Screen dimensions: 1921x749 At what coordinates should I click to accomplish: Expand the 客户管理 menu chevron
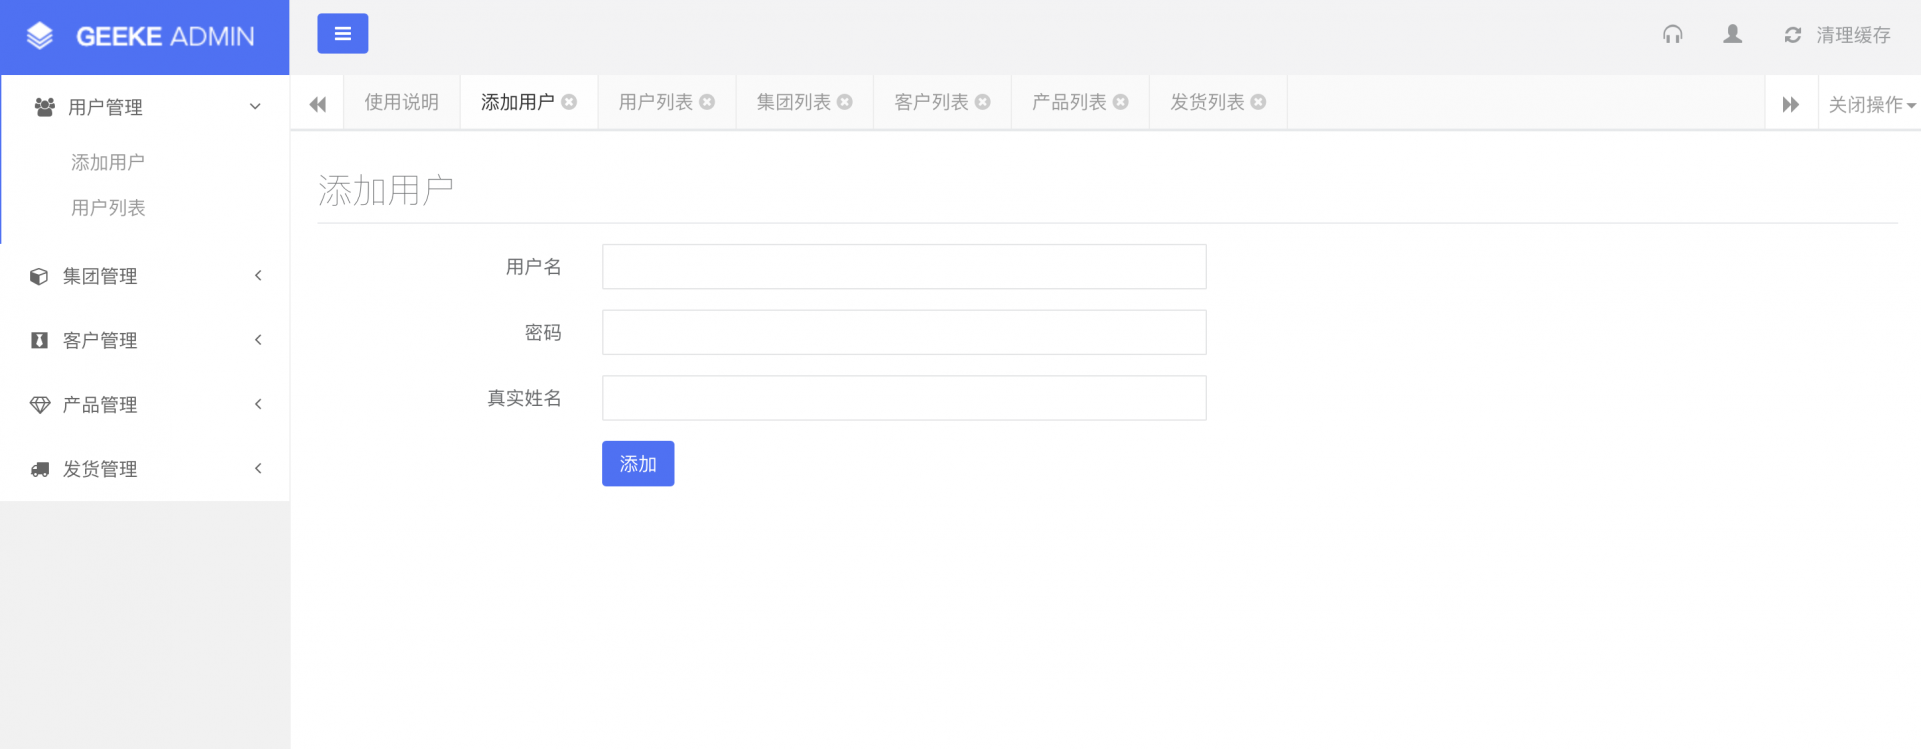(258, 340)
